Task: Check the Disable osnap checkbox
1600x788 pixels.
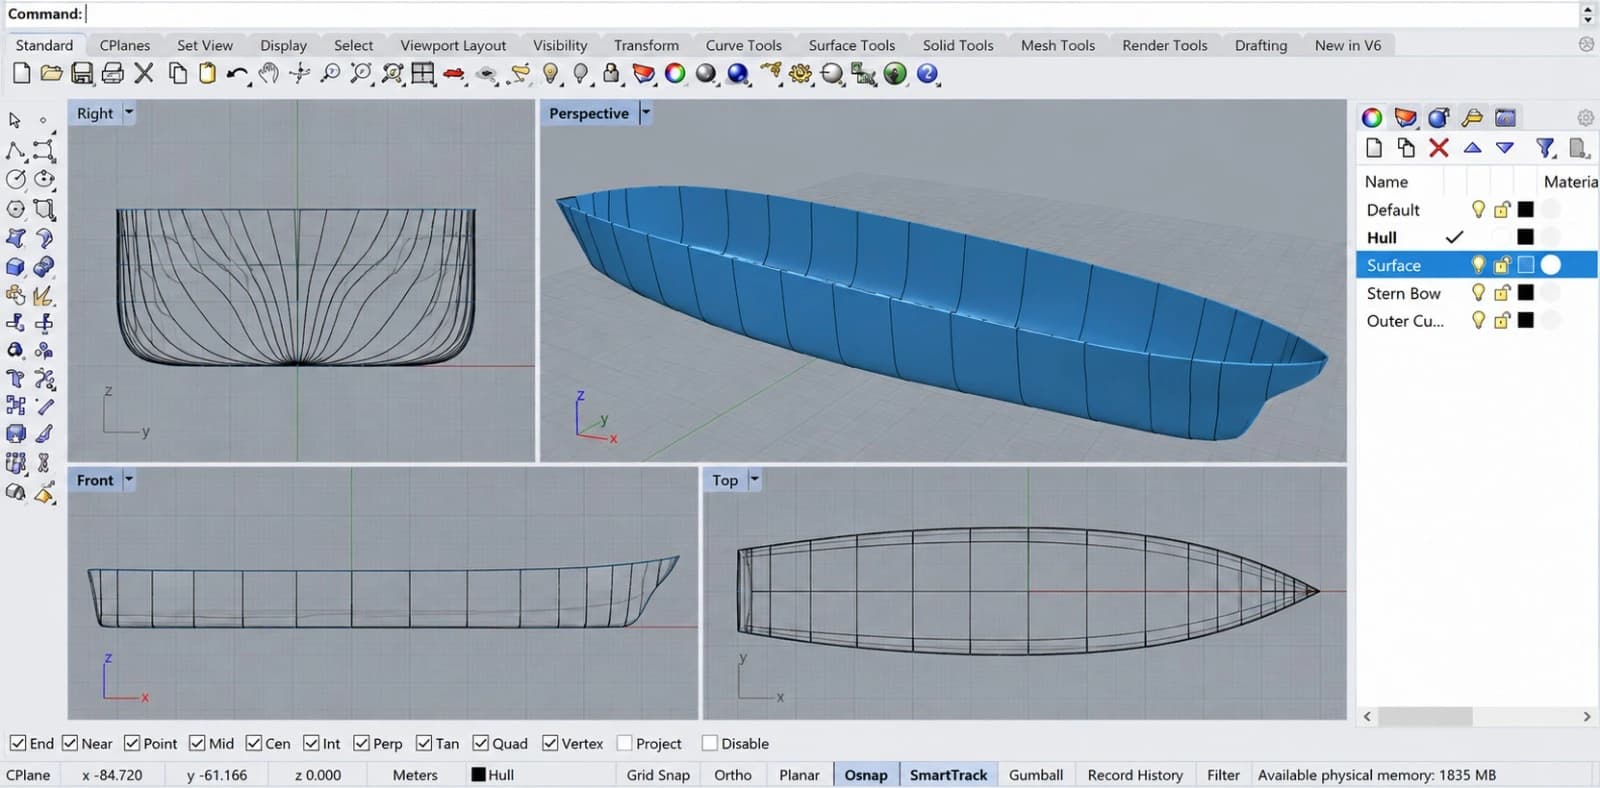Action: click(710, 743)
